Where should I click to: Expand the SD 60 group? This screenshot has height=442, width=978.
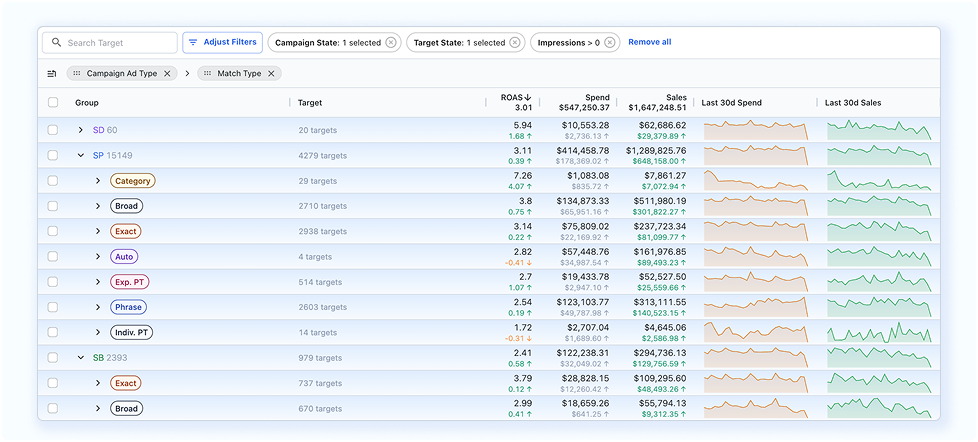(x=80, y=130)
